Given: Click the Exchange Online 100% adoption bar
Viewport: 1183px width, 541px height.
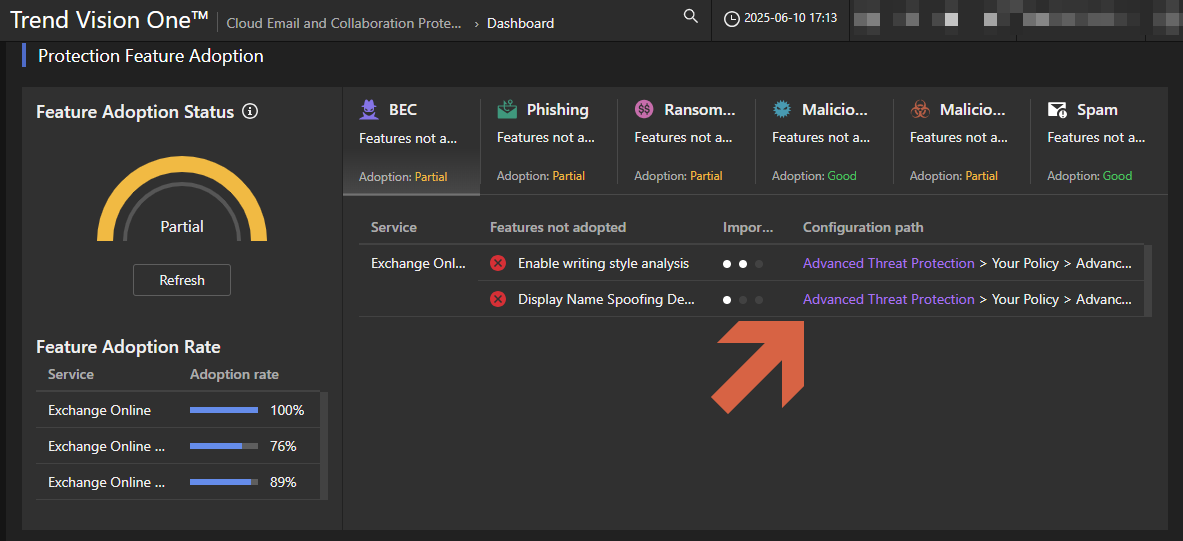Looking at the screenshot, I should (x=224, y=410).
